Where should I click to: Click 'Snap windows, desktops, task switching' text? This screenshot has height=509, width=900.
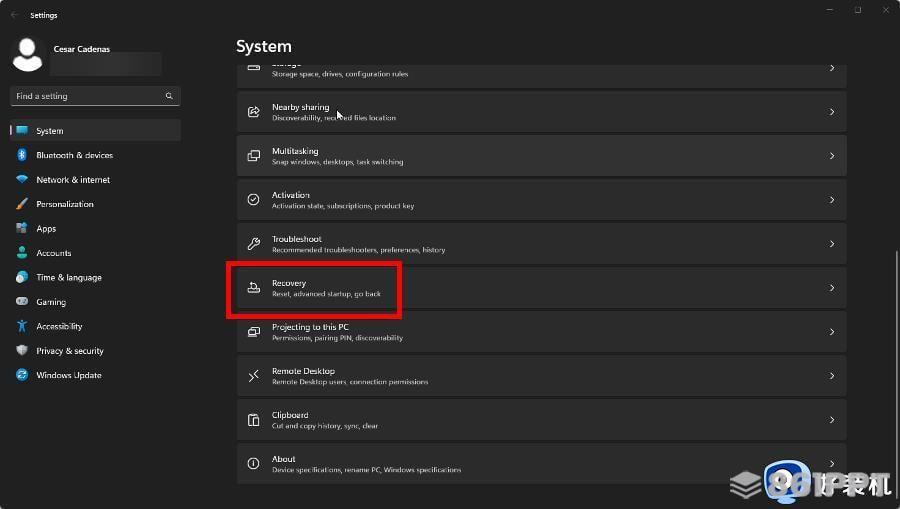[x=338, y=162]
